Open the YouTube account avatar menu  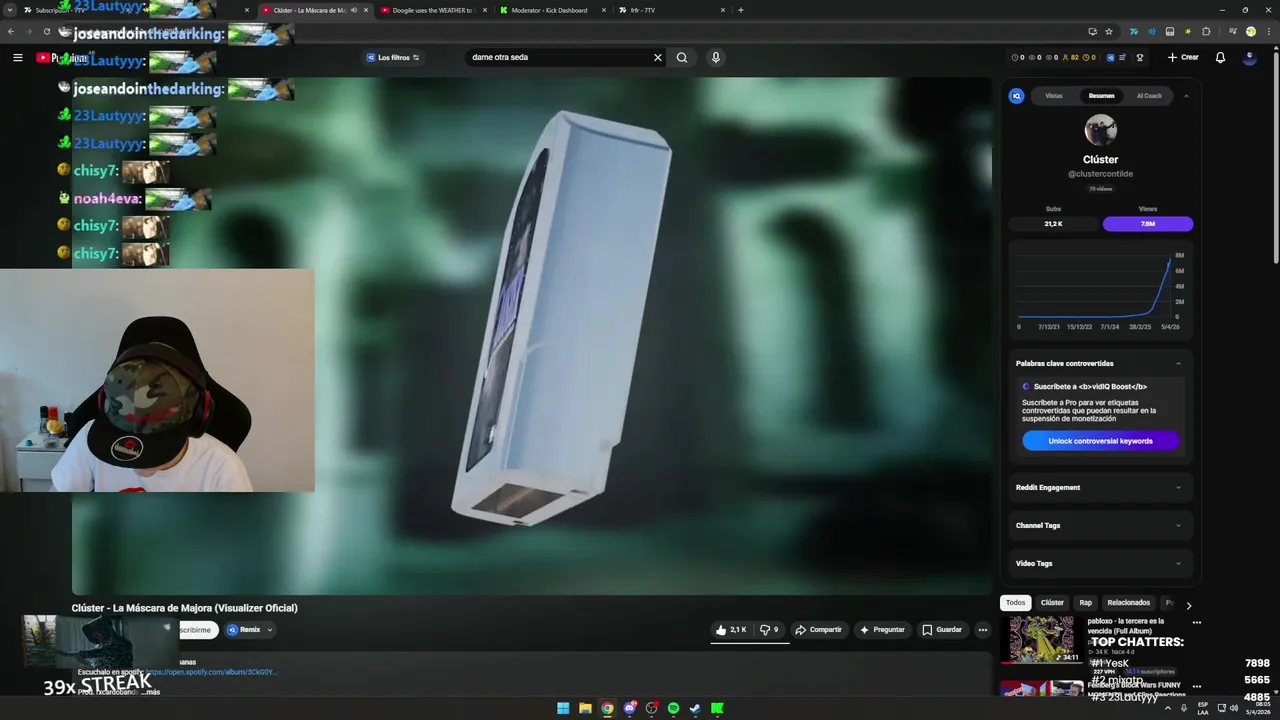click(x=1249, y=58)
